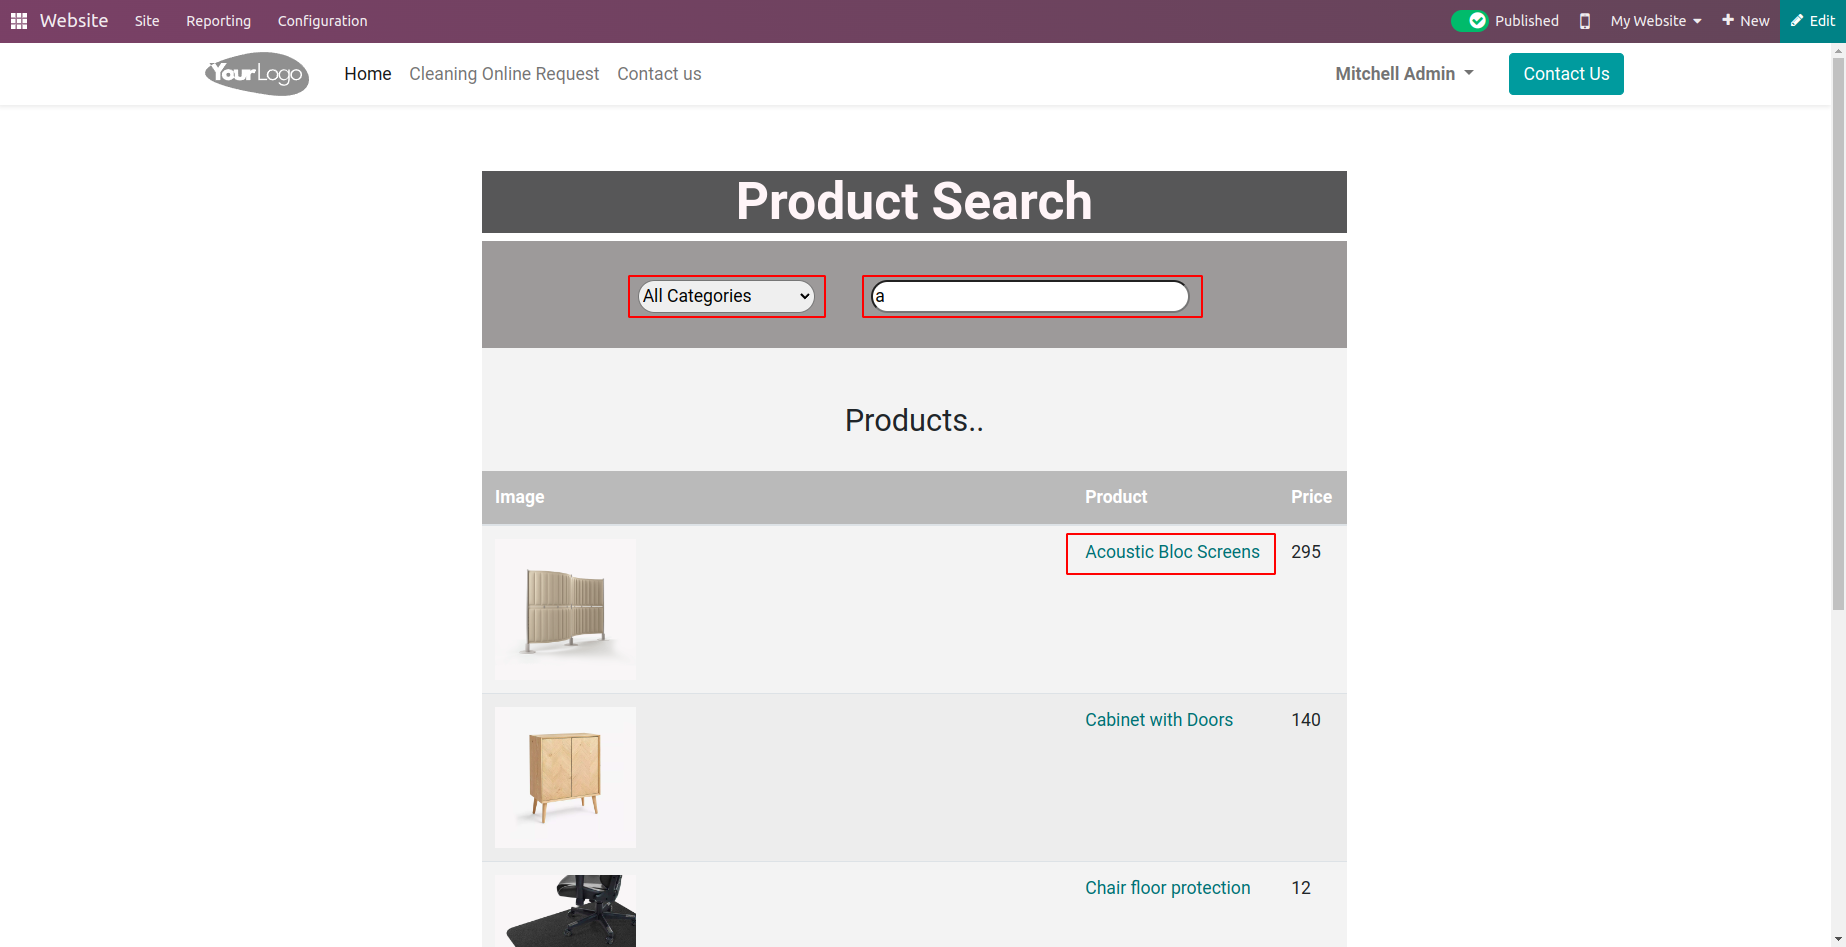Viewport: 1846px width, 947px height.
Task: Open the apps grid menu icon
Action: pos(19,21)
